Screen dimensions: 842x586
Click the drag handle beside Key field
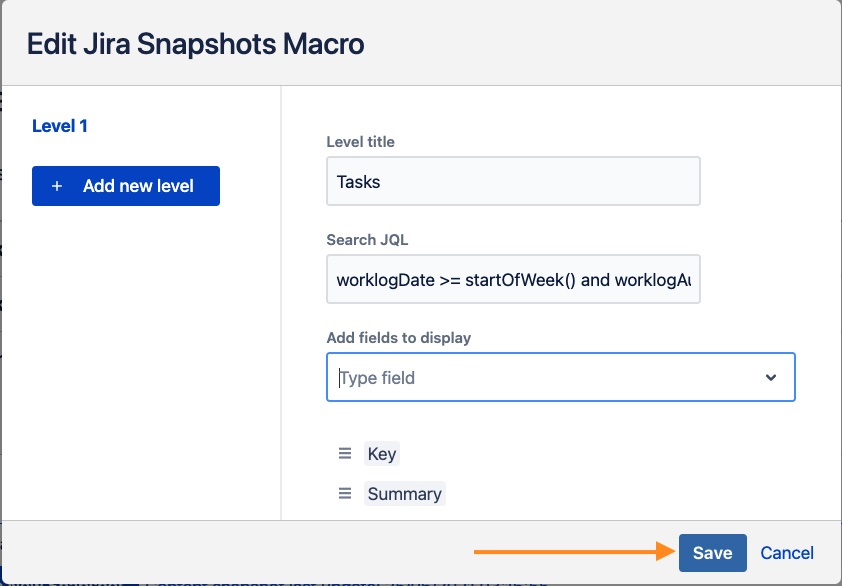[345, 454]
